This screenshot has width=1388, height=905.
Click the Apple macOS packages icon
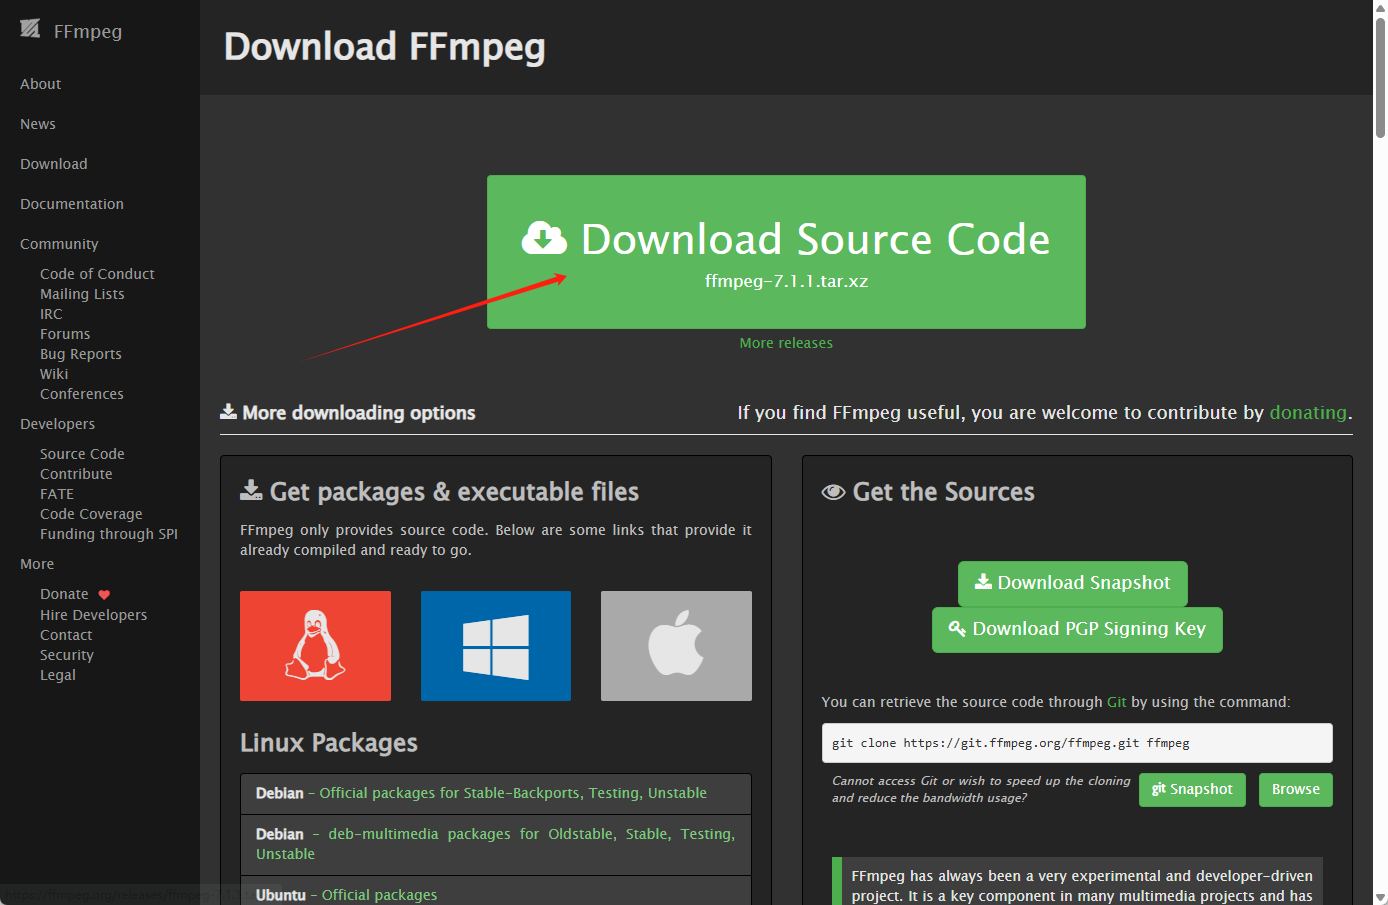point(676,645)
